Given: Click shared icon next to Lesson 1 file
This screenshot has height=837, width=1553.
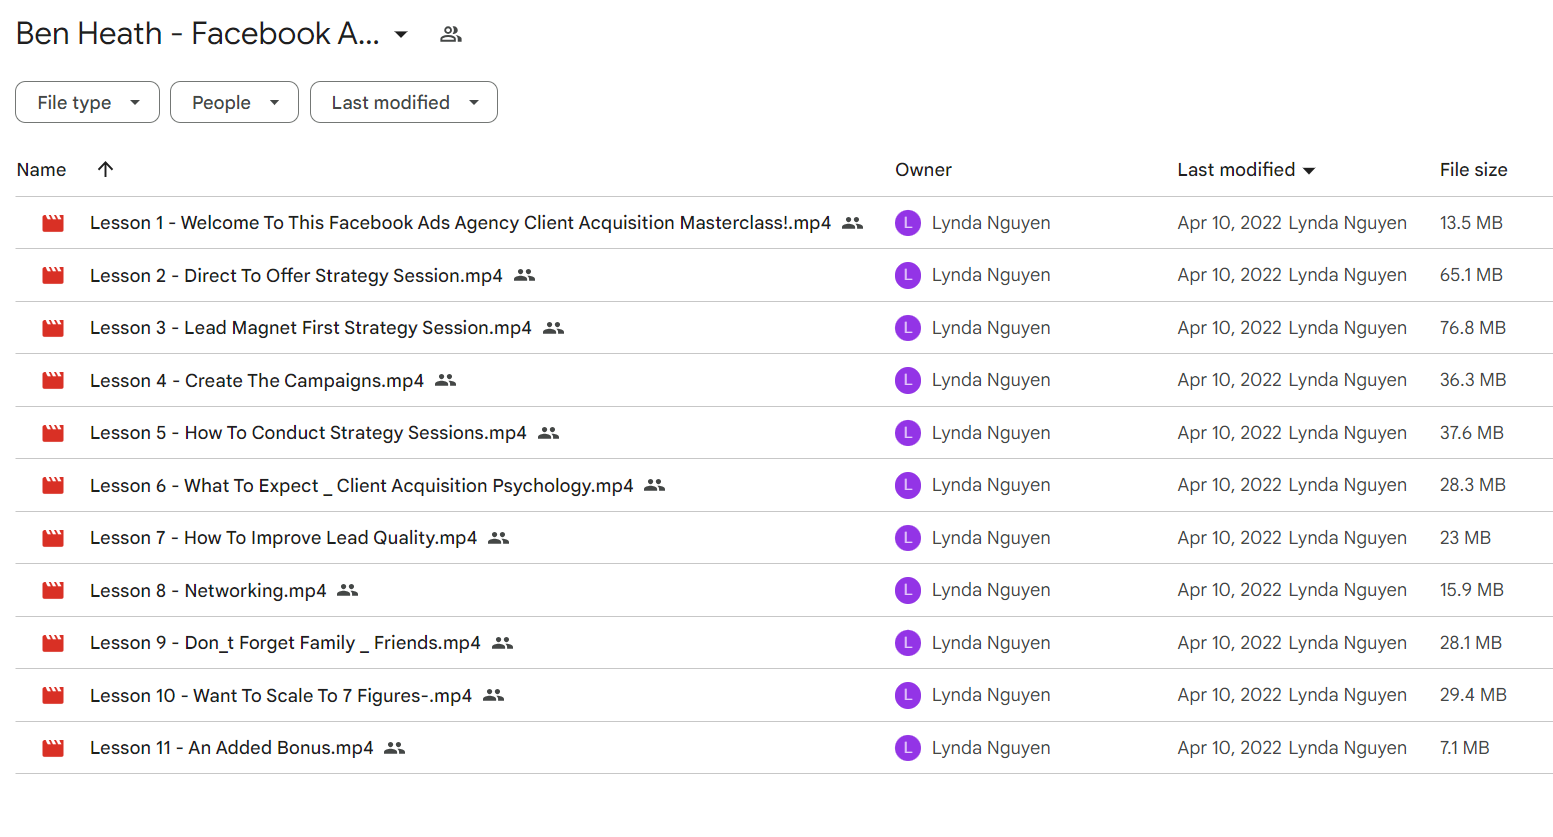Looking at the screenshot, I should tap(852, 223).
